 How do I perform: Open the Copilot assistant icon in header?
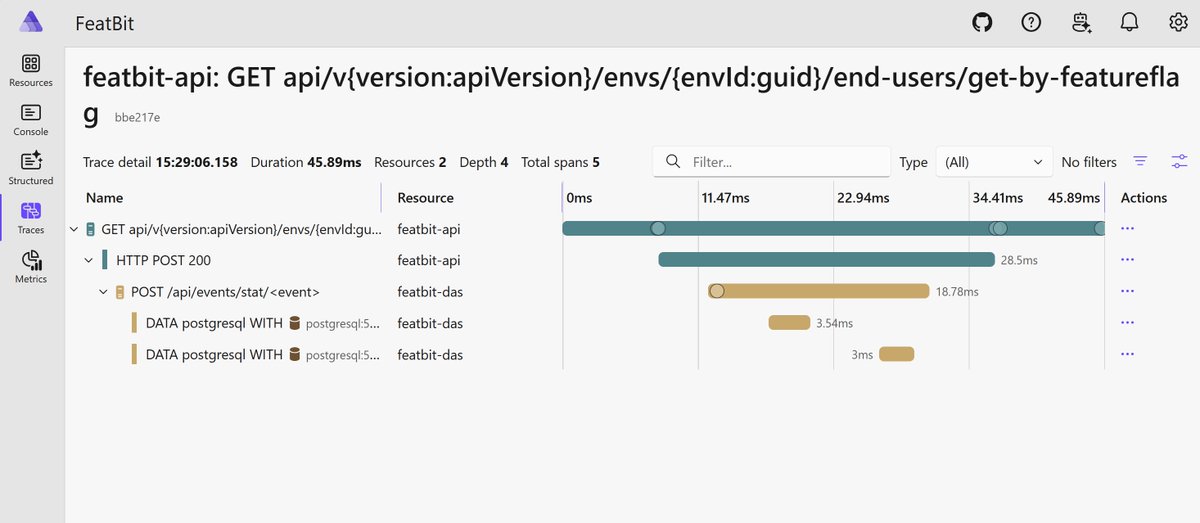1080,22
